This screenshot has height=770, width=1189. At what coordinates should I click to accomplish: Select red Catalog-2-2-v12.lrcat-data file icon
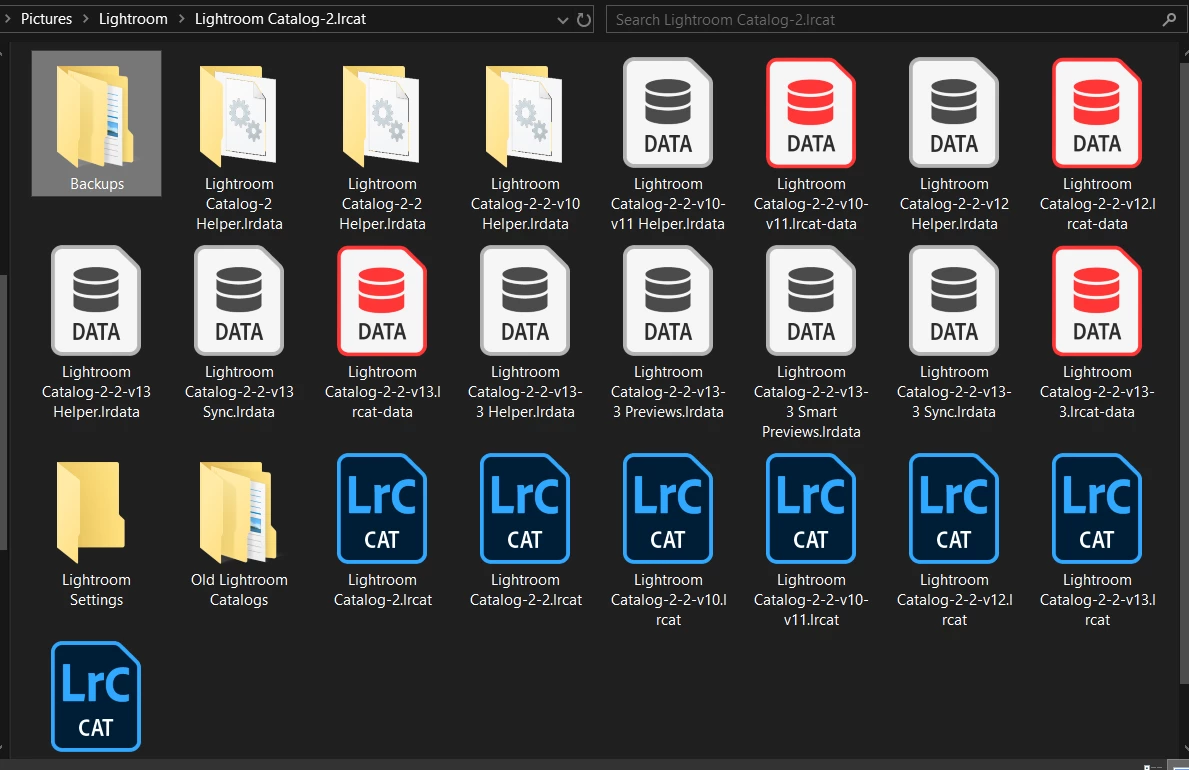tap(1096, 113)
